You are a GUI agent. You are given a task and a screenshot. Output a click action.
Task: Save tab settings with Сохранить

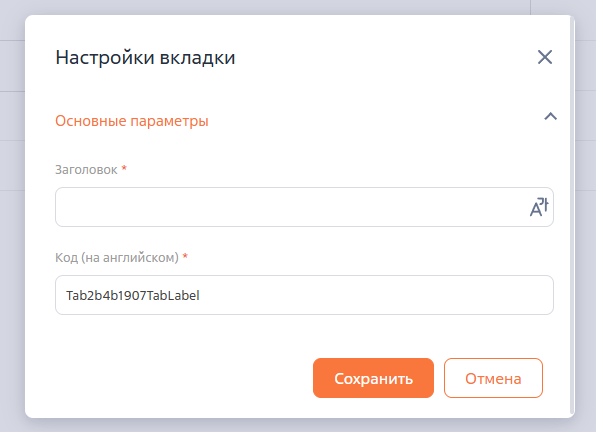373,378
